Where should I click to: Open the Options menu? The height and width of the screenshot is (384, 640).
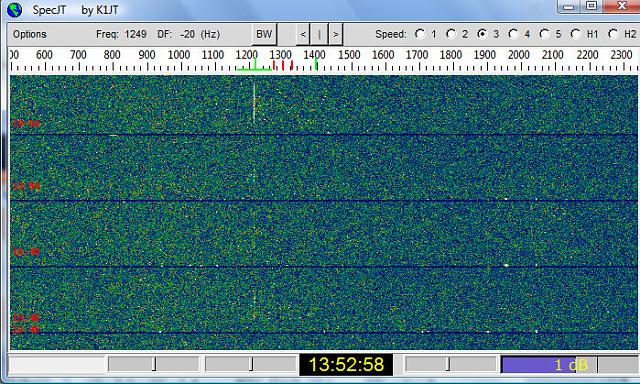29,34
